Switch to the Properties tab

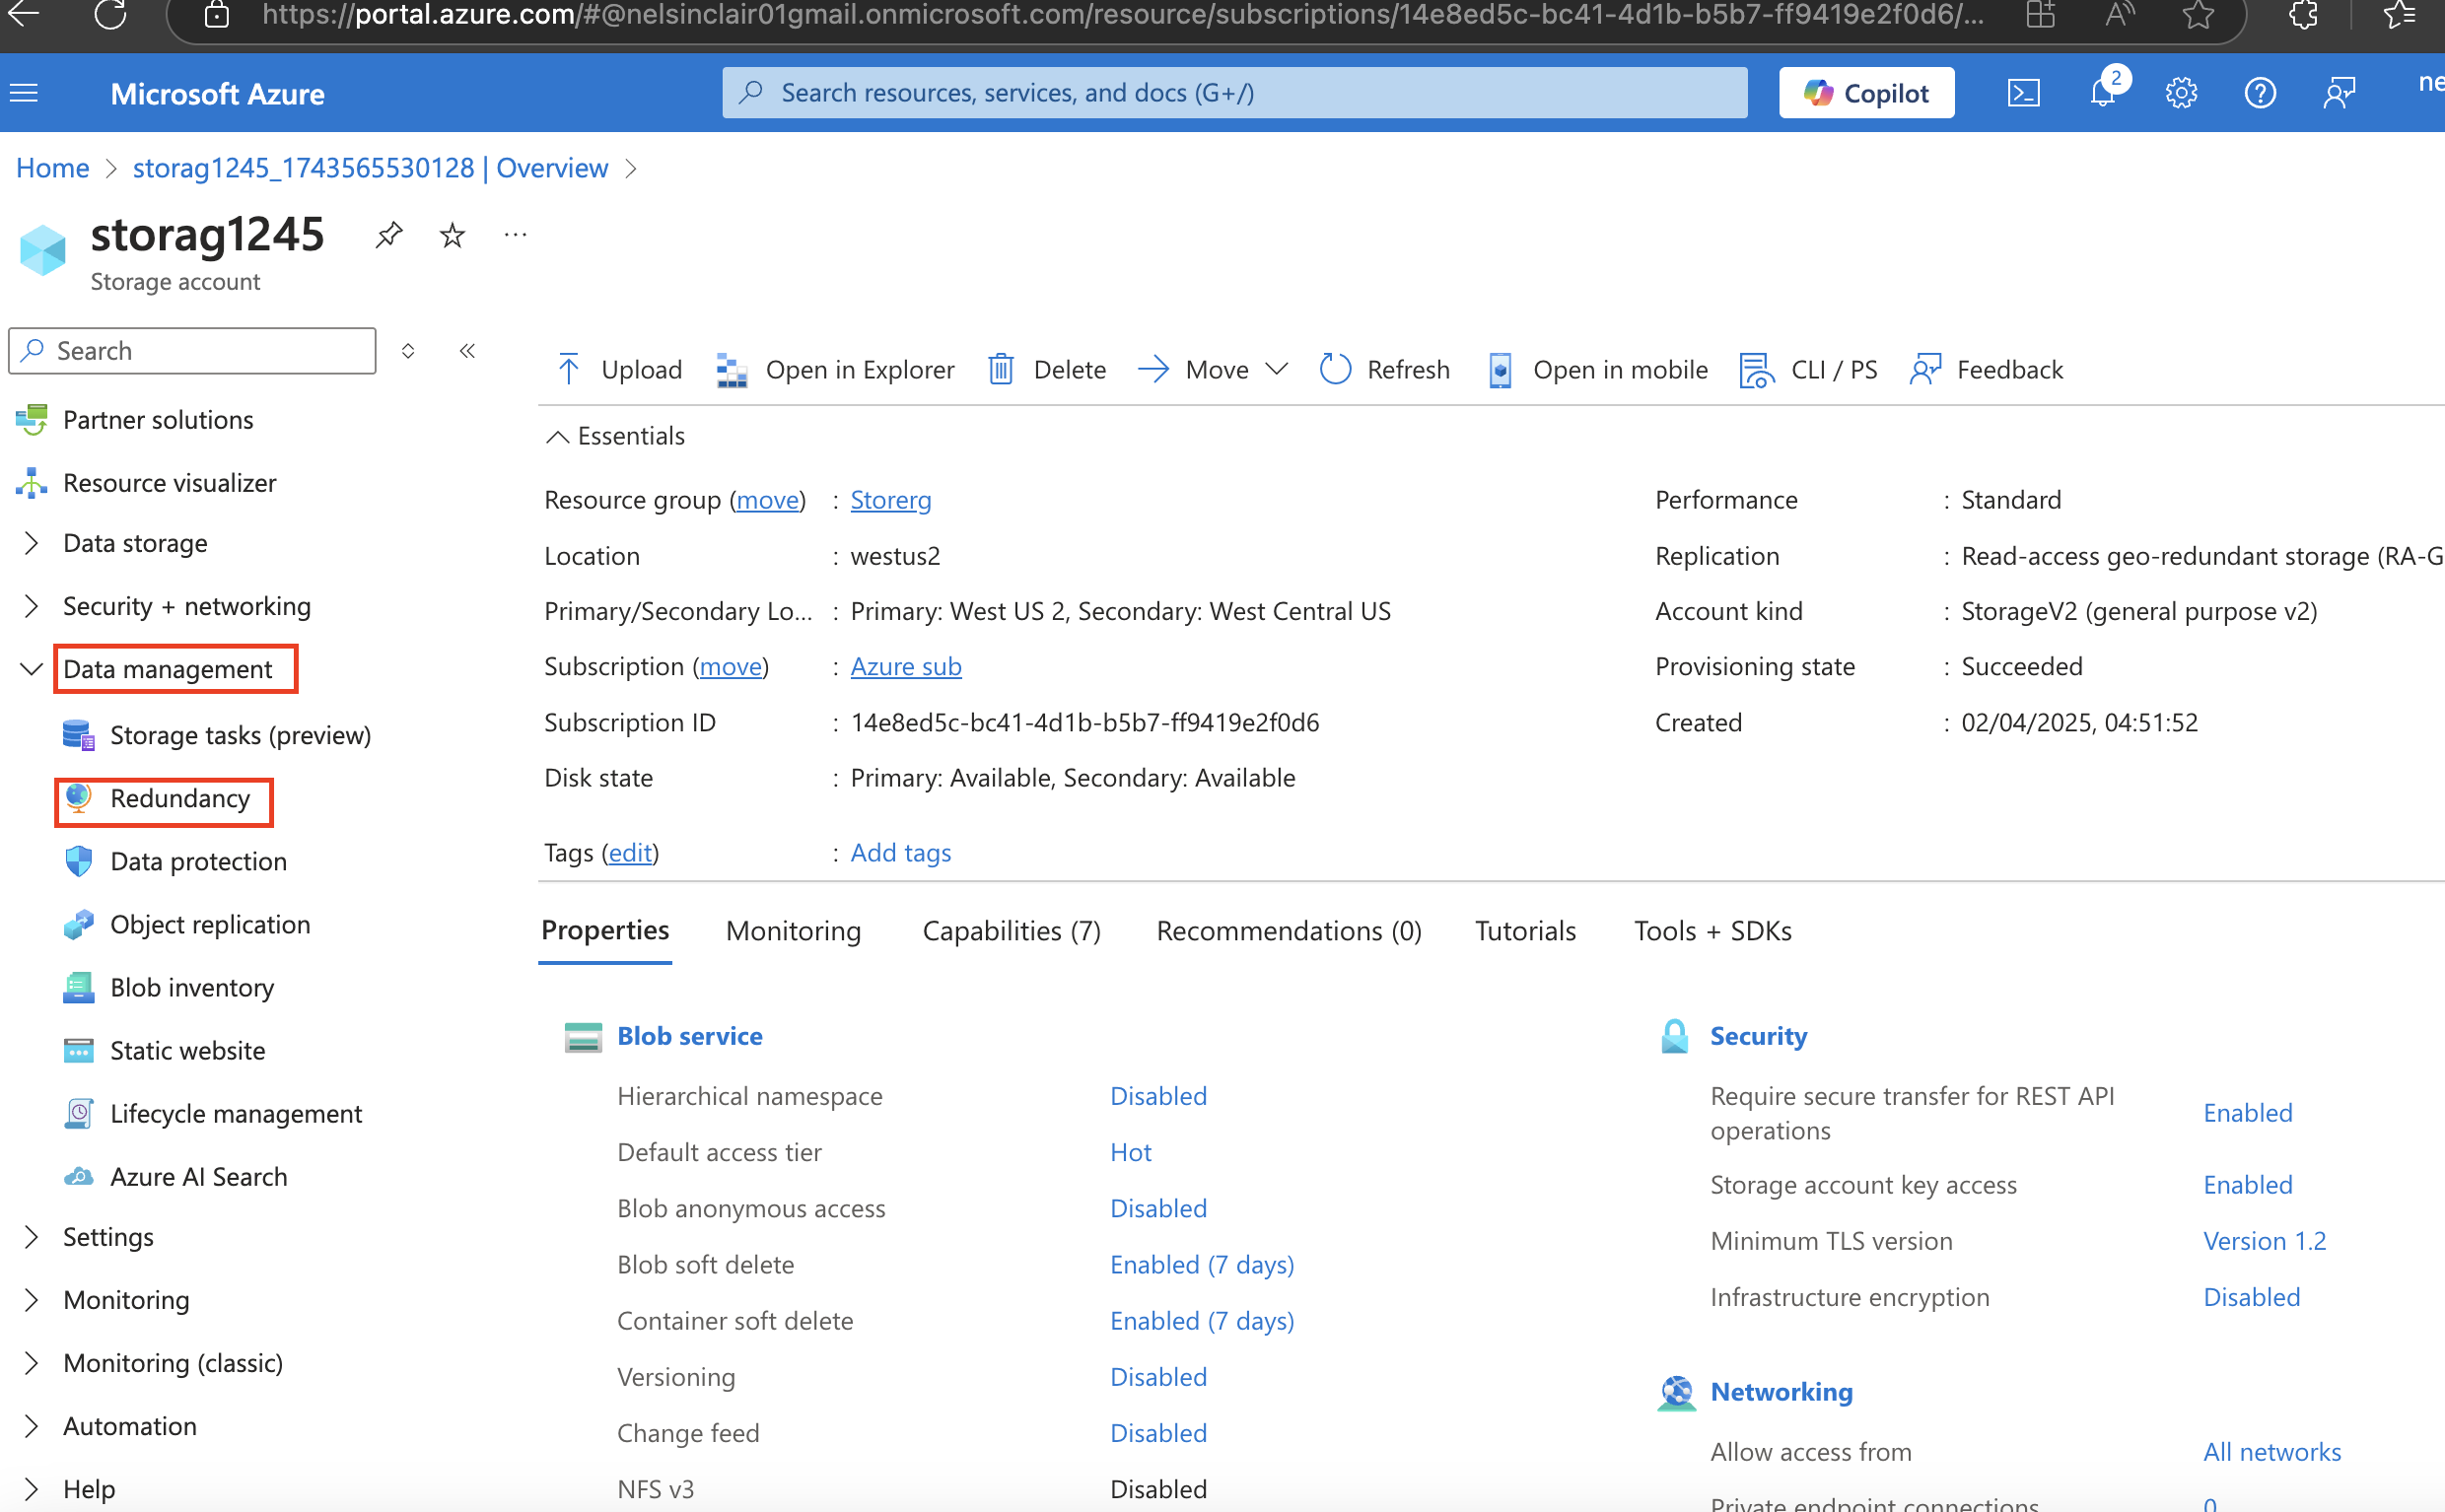(x=605, y=930)
